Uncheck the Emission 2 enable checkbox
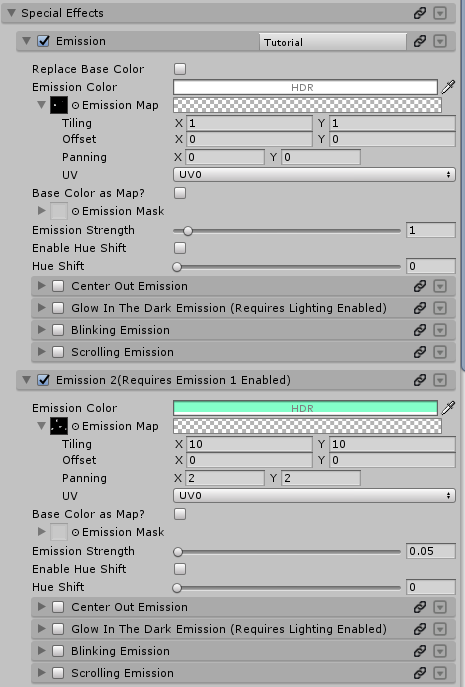This screenshot has width=465, height=687. (43, 380)
